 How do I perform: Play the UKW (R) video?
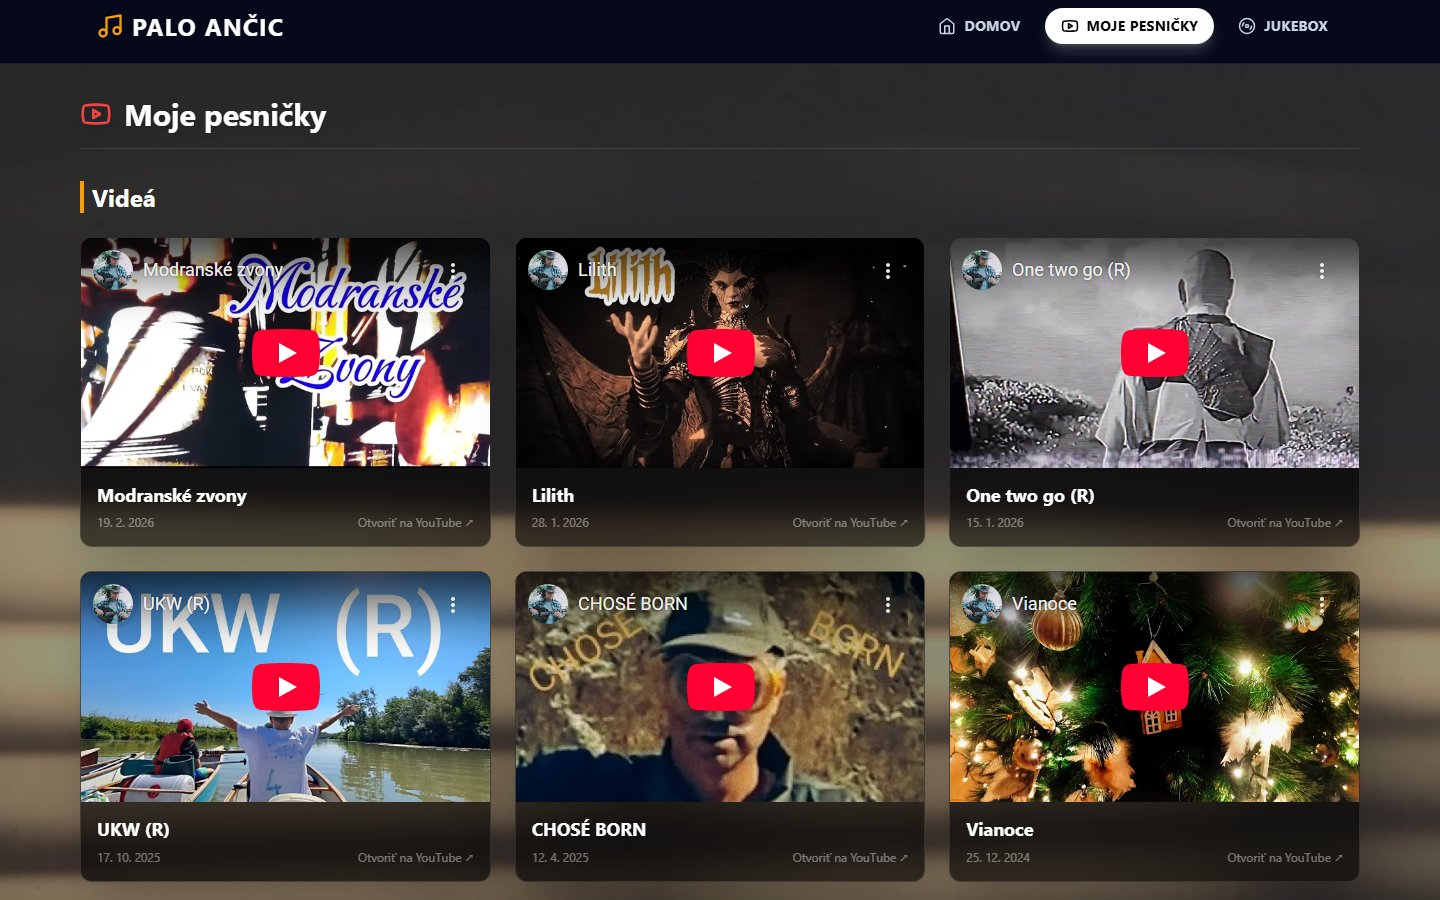click(x=286, y=687)
